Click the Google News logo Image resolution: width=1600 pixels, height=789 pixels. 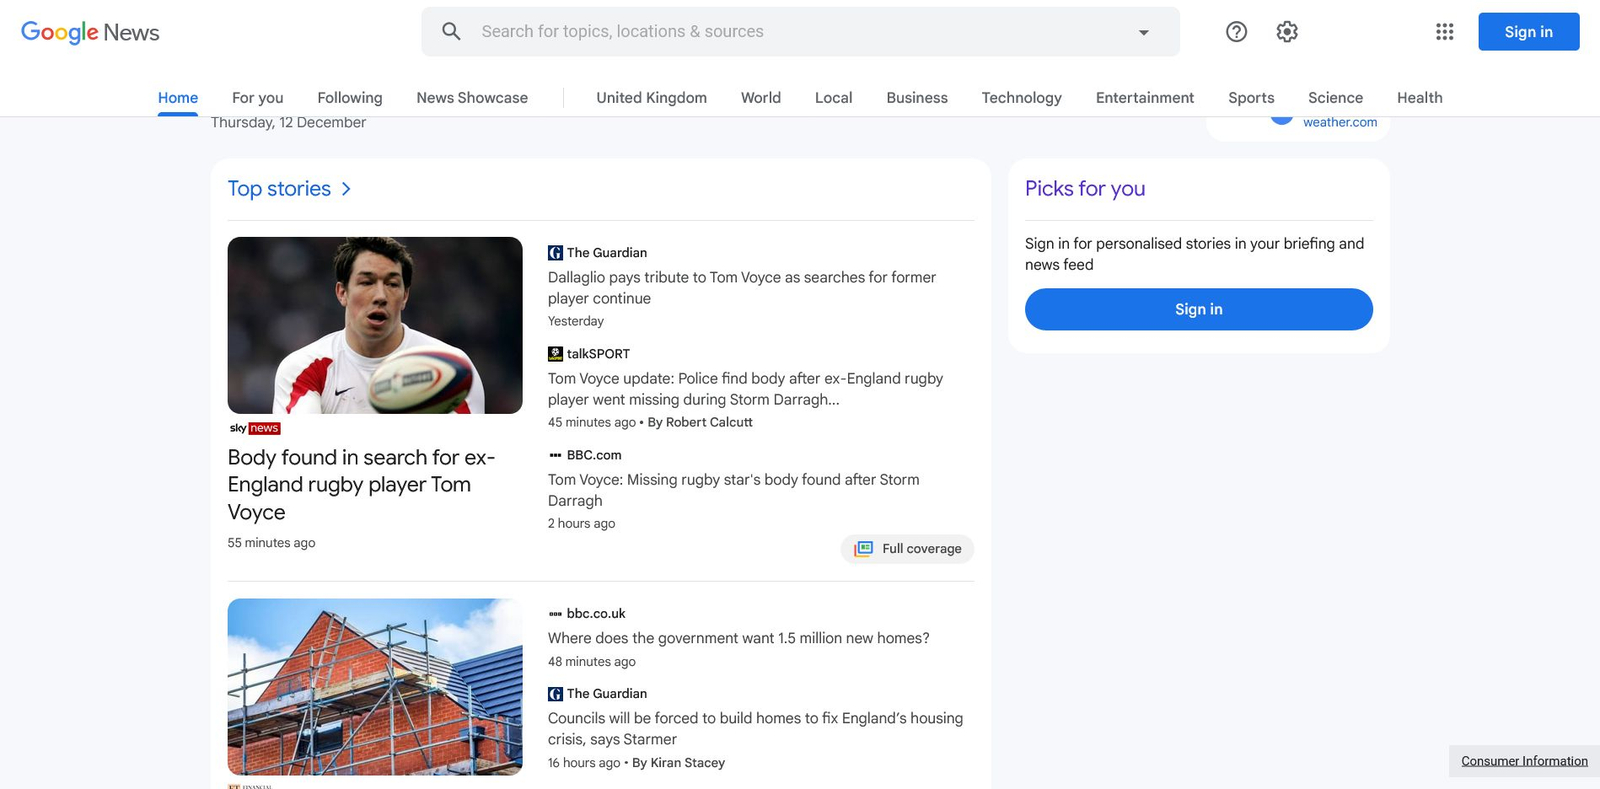(x=90, y=32)
